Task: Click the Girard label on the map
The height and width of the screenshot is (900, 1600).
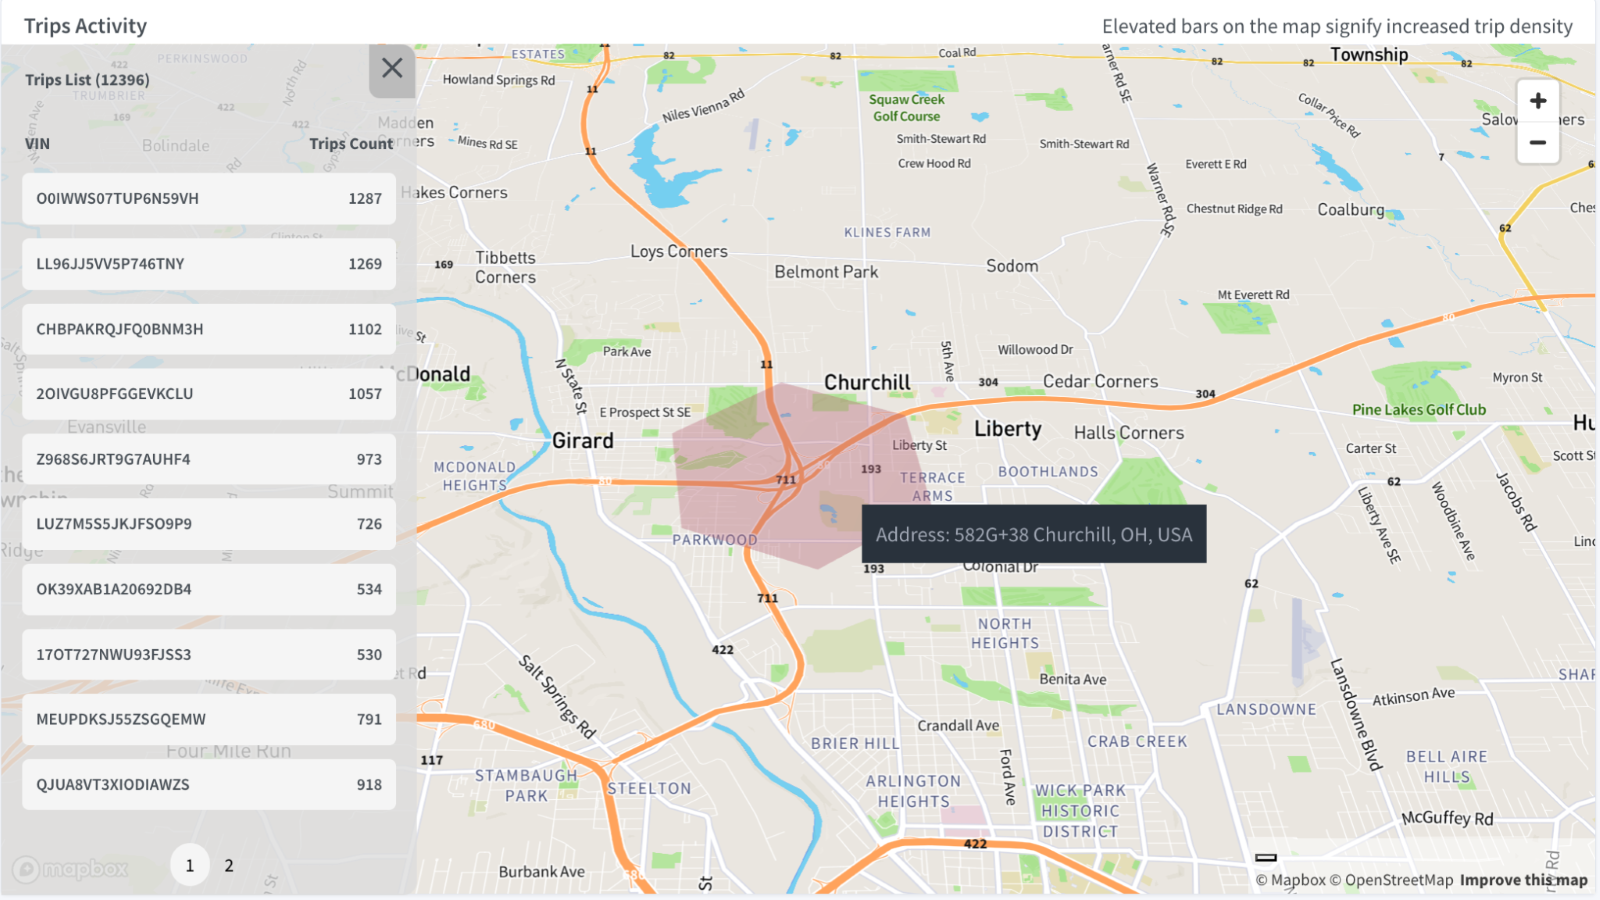Action: pos(583,441)
